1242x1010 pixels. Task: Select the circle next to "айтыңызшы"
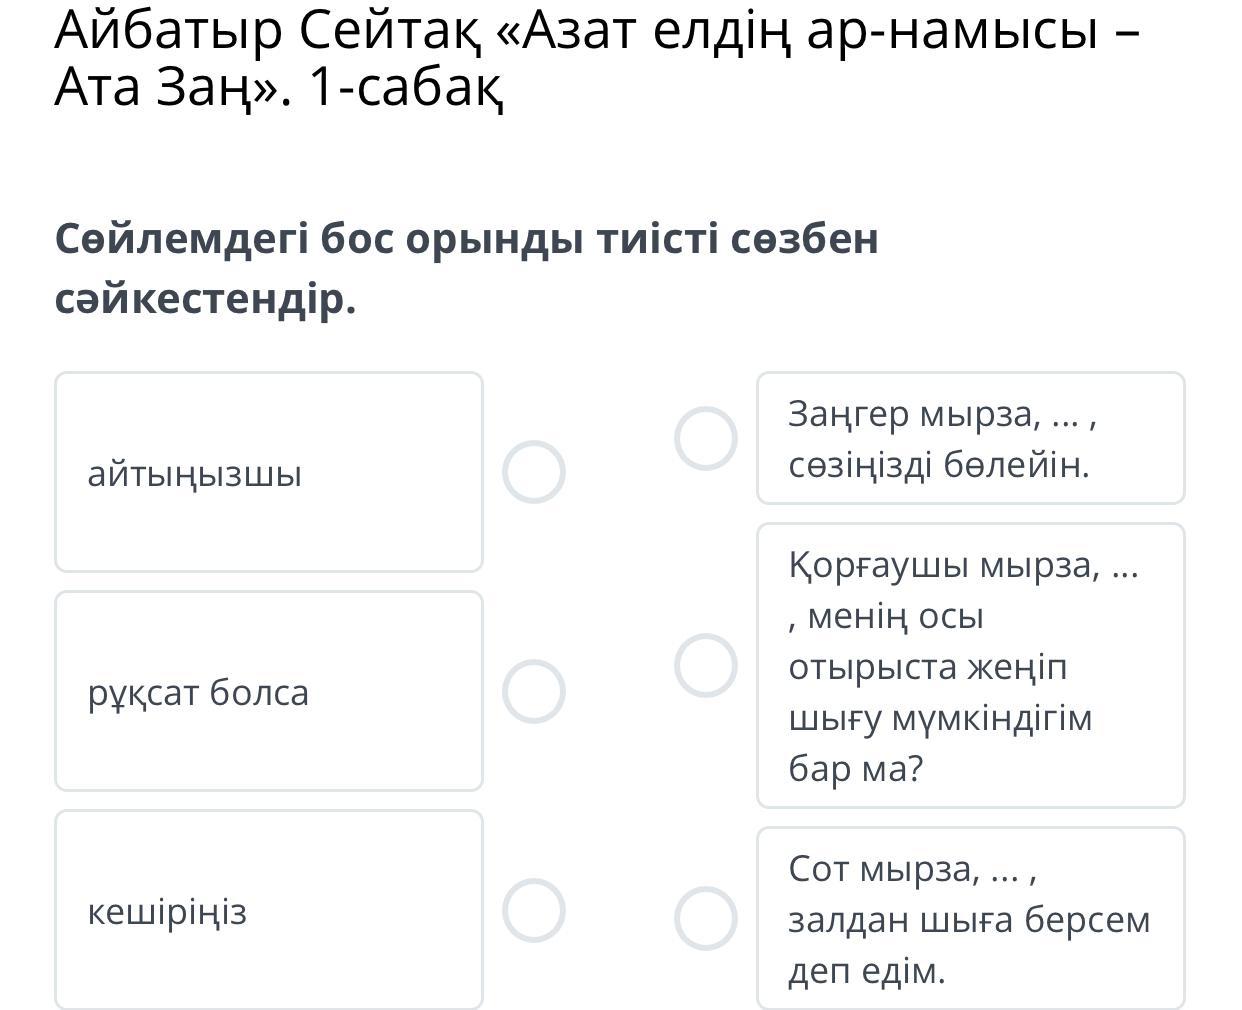(x=533, y=472)
